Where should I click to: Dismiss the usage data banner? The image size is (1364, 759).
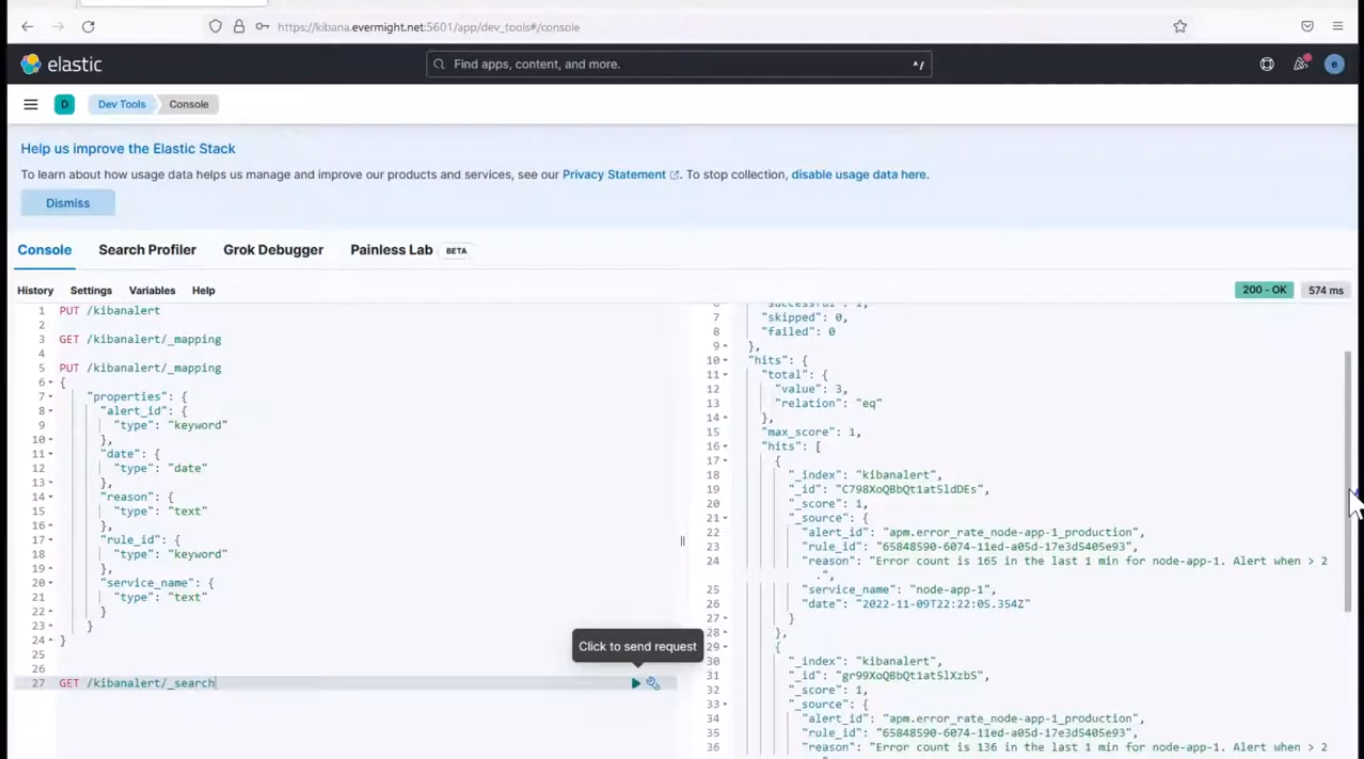pos(68,203)
